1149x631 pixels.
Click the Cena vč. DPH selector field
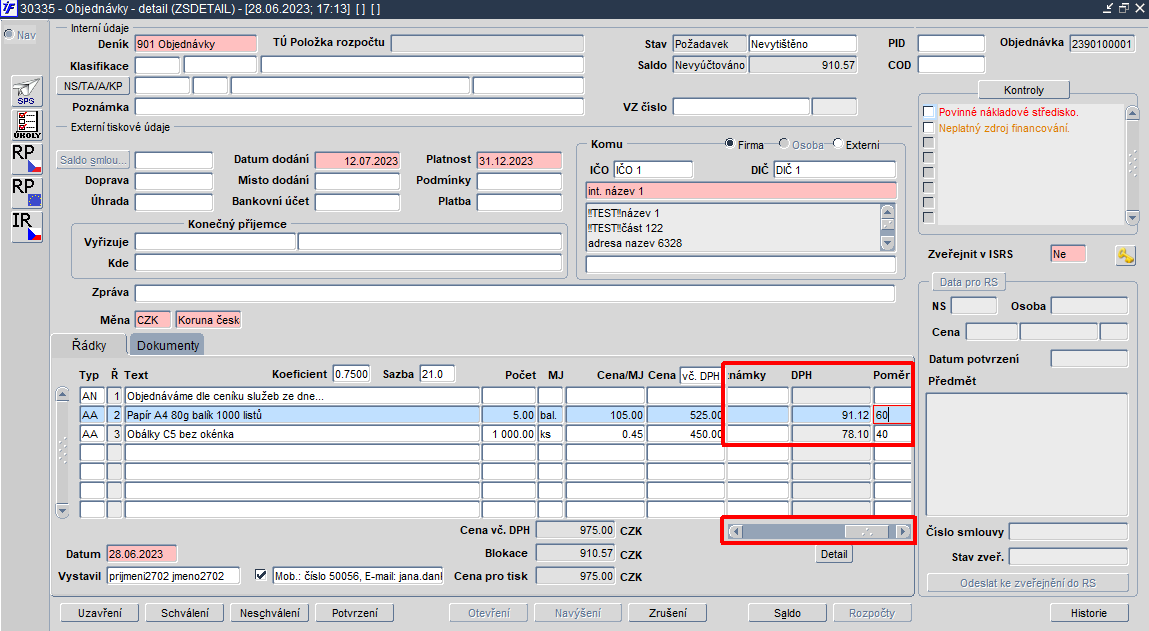(x=701, y=375)
